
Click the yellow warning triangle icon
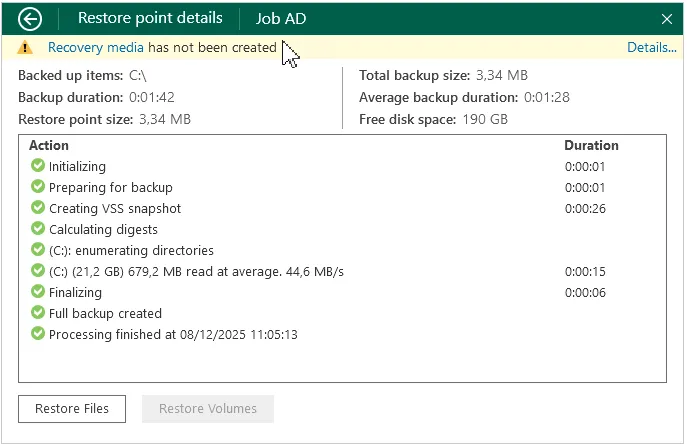pyautogui.click(x=26, y=48)
